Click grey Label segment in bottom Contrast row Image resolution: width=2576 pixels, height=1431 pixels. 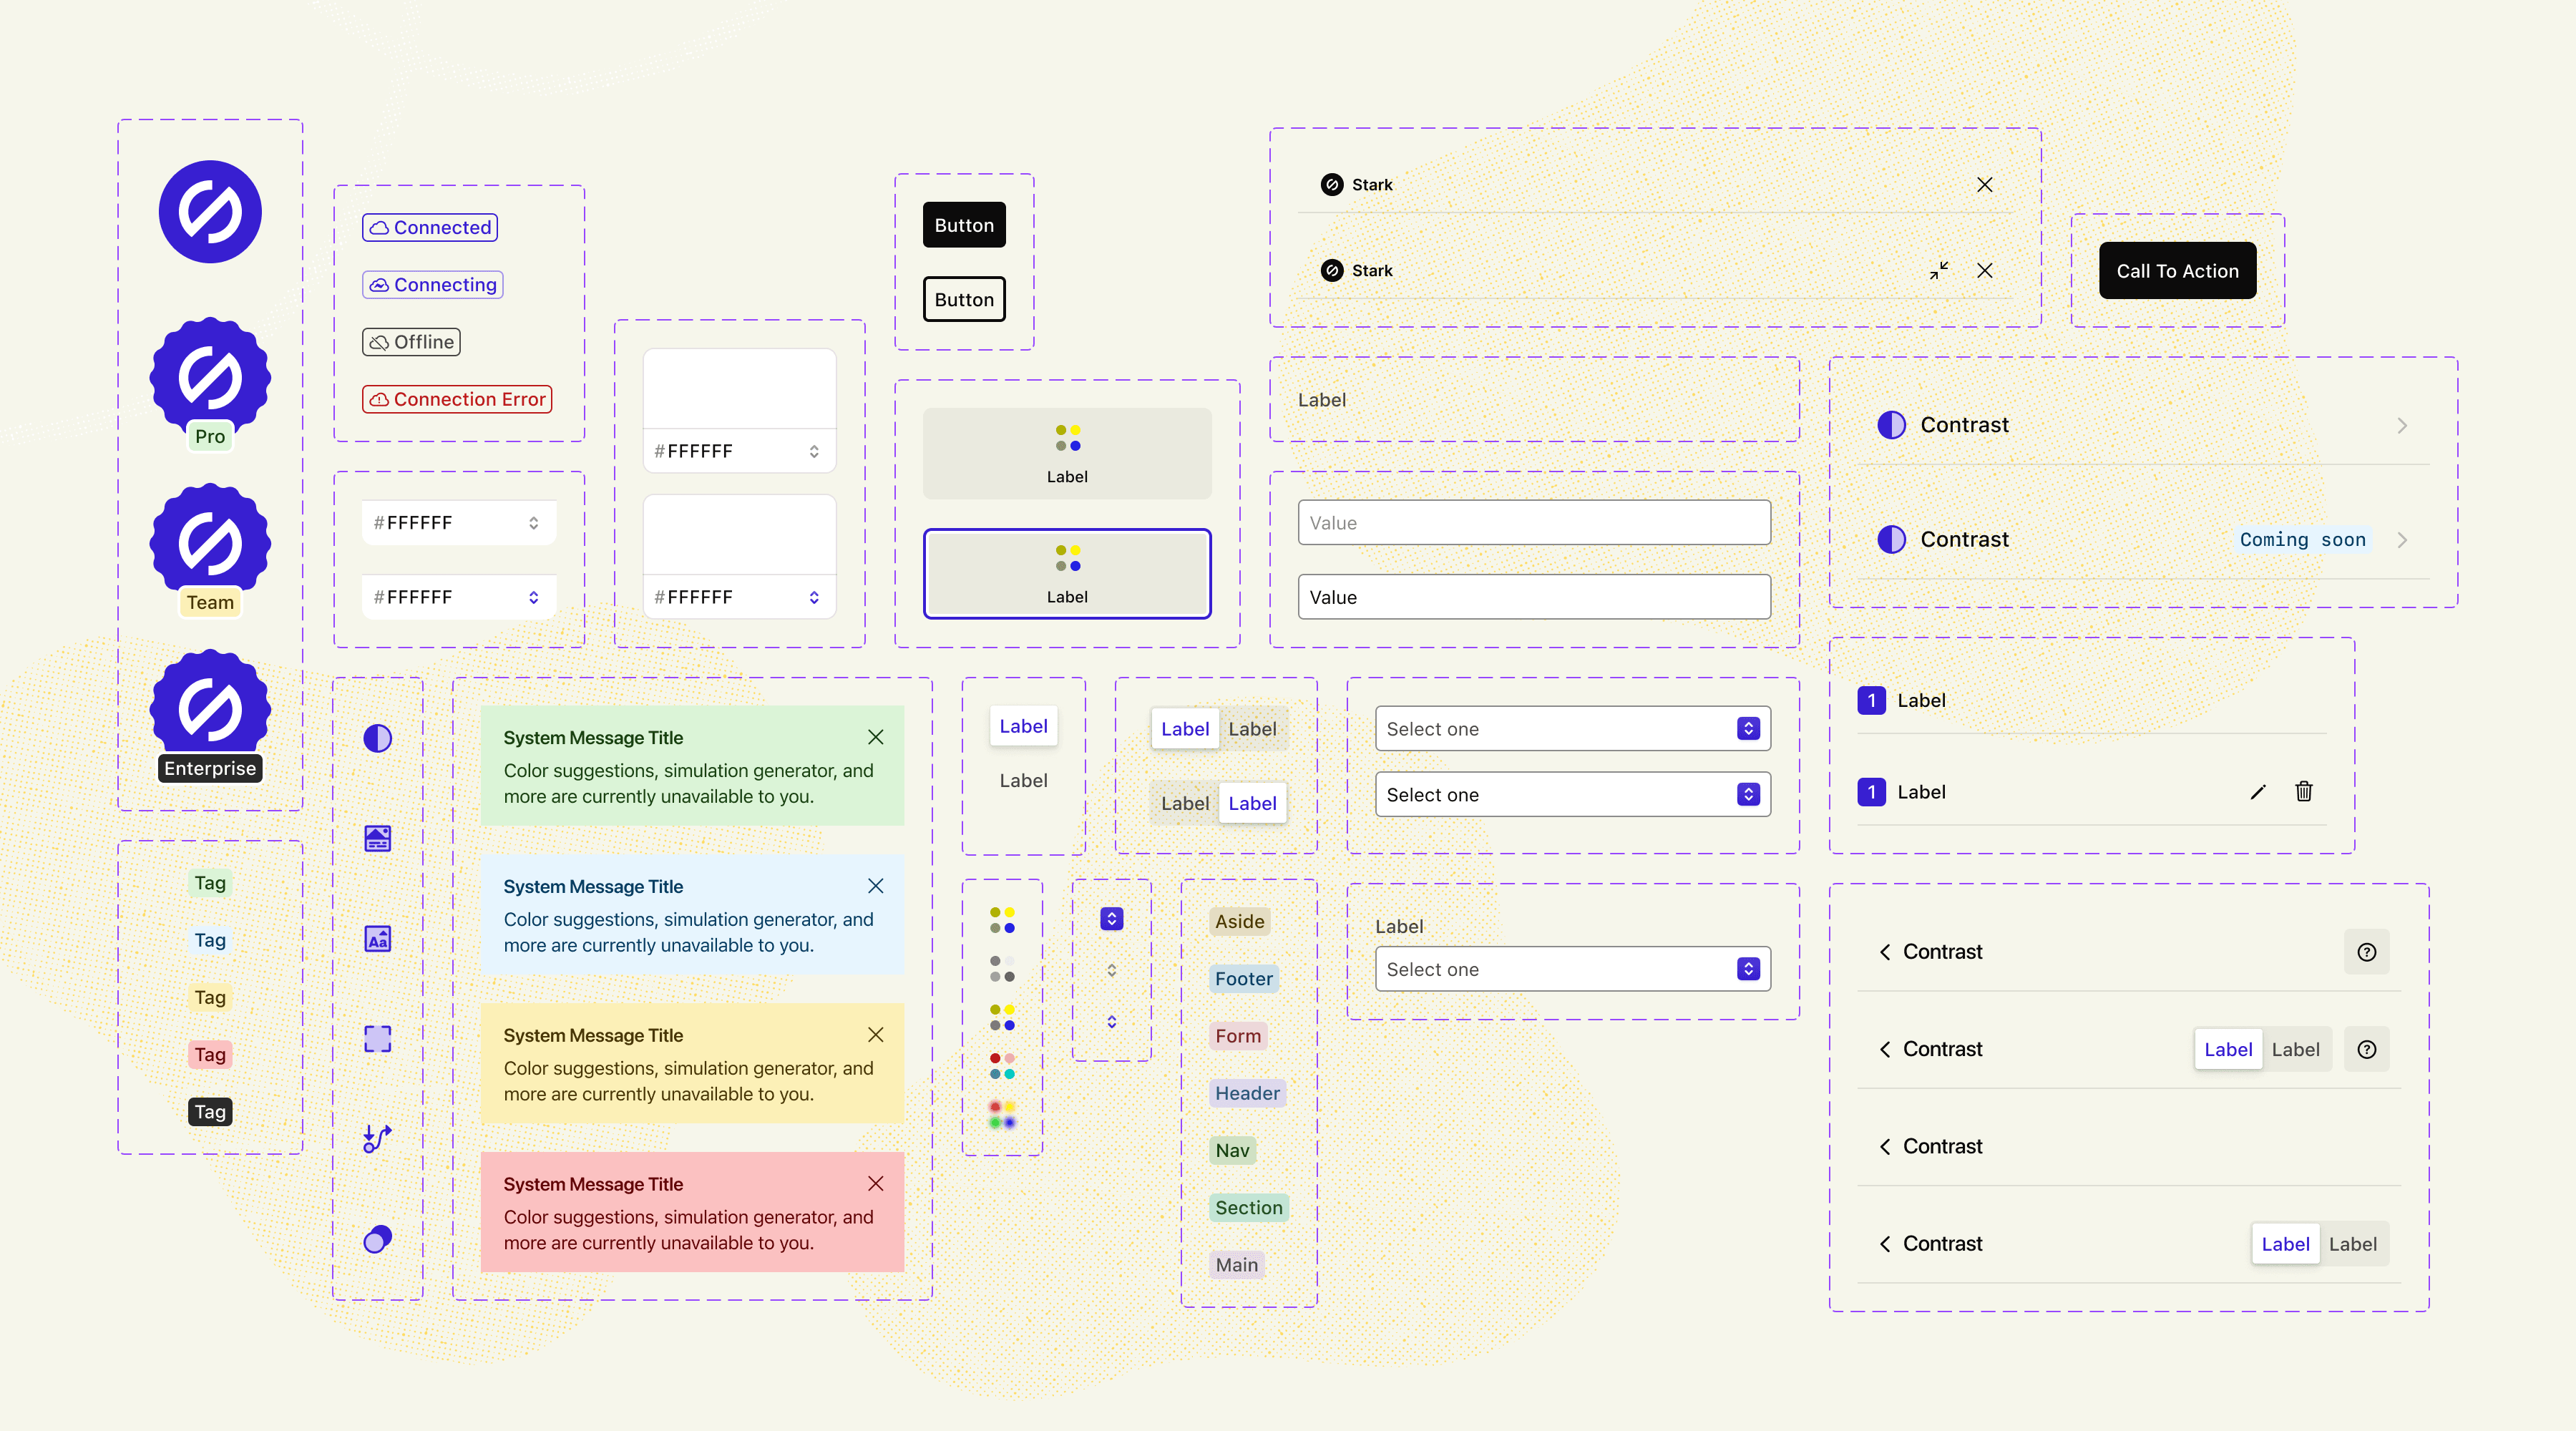(2352, 1244)
